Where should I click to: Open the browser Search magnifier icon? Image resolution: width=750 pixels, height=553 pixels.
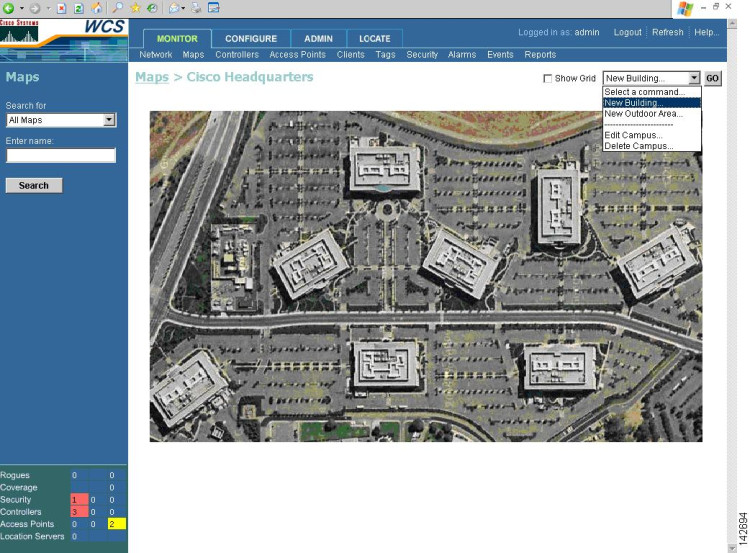pyautogui.click(x=117, y=8)
